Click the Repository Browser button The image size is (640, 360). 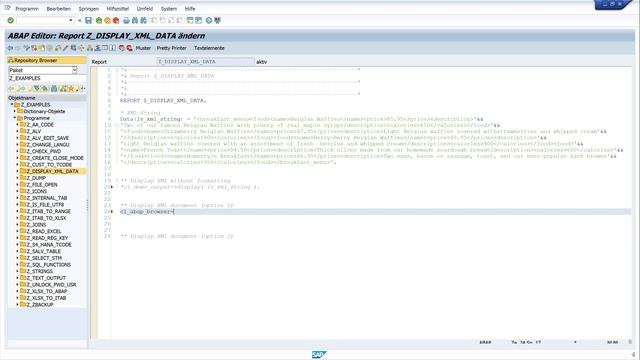pos(47,60)
